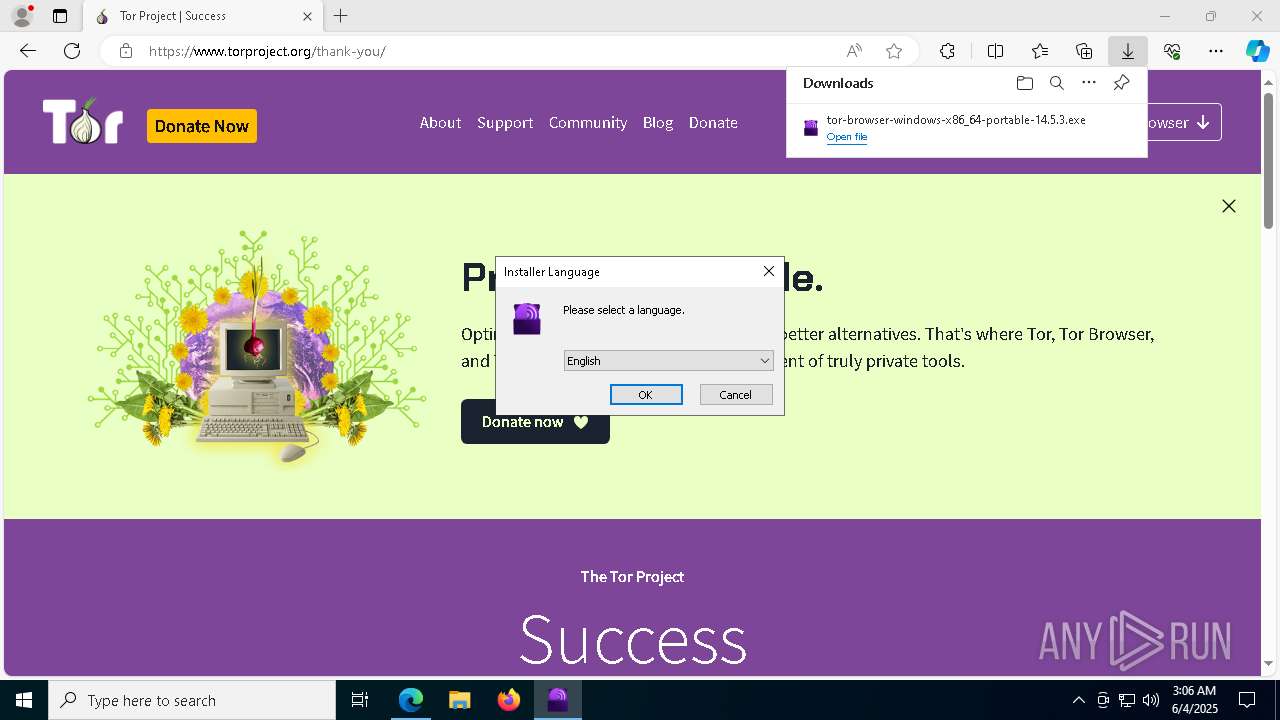Open the Support menu item

click(x=505, y=123)
